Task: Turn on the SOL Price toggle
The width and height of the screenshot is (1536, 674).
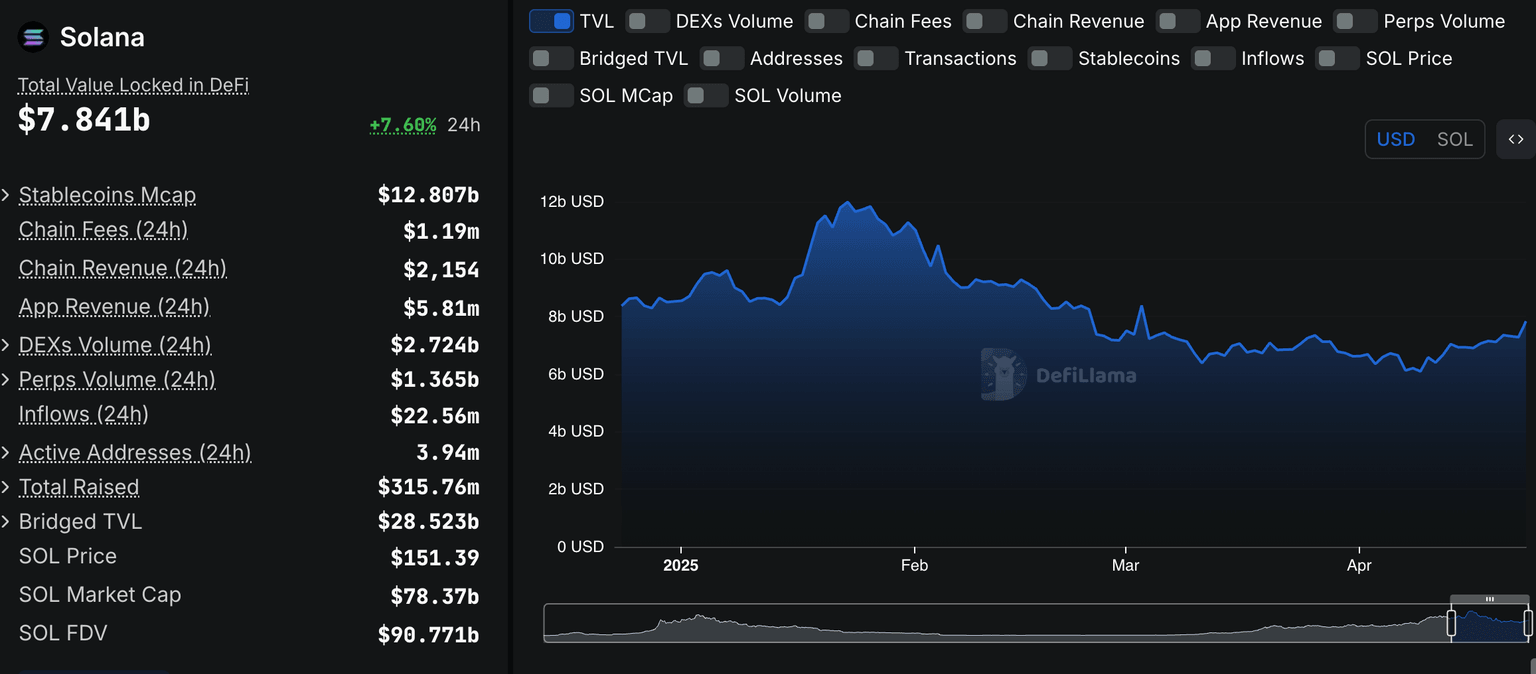Action: click(x=1337, y=58)
